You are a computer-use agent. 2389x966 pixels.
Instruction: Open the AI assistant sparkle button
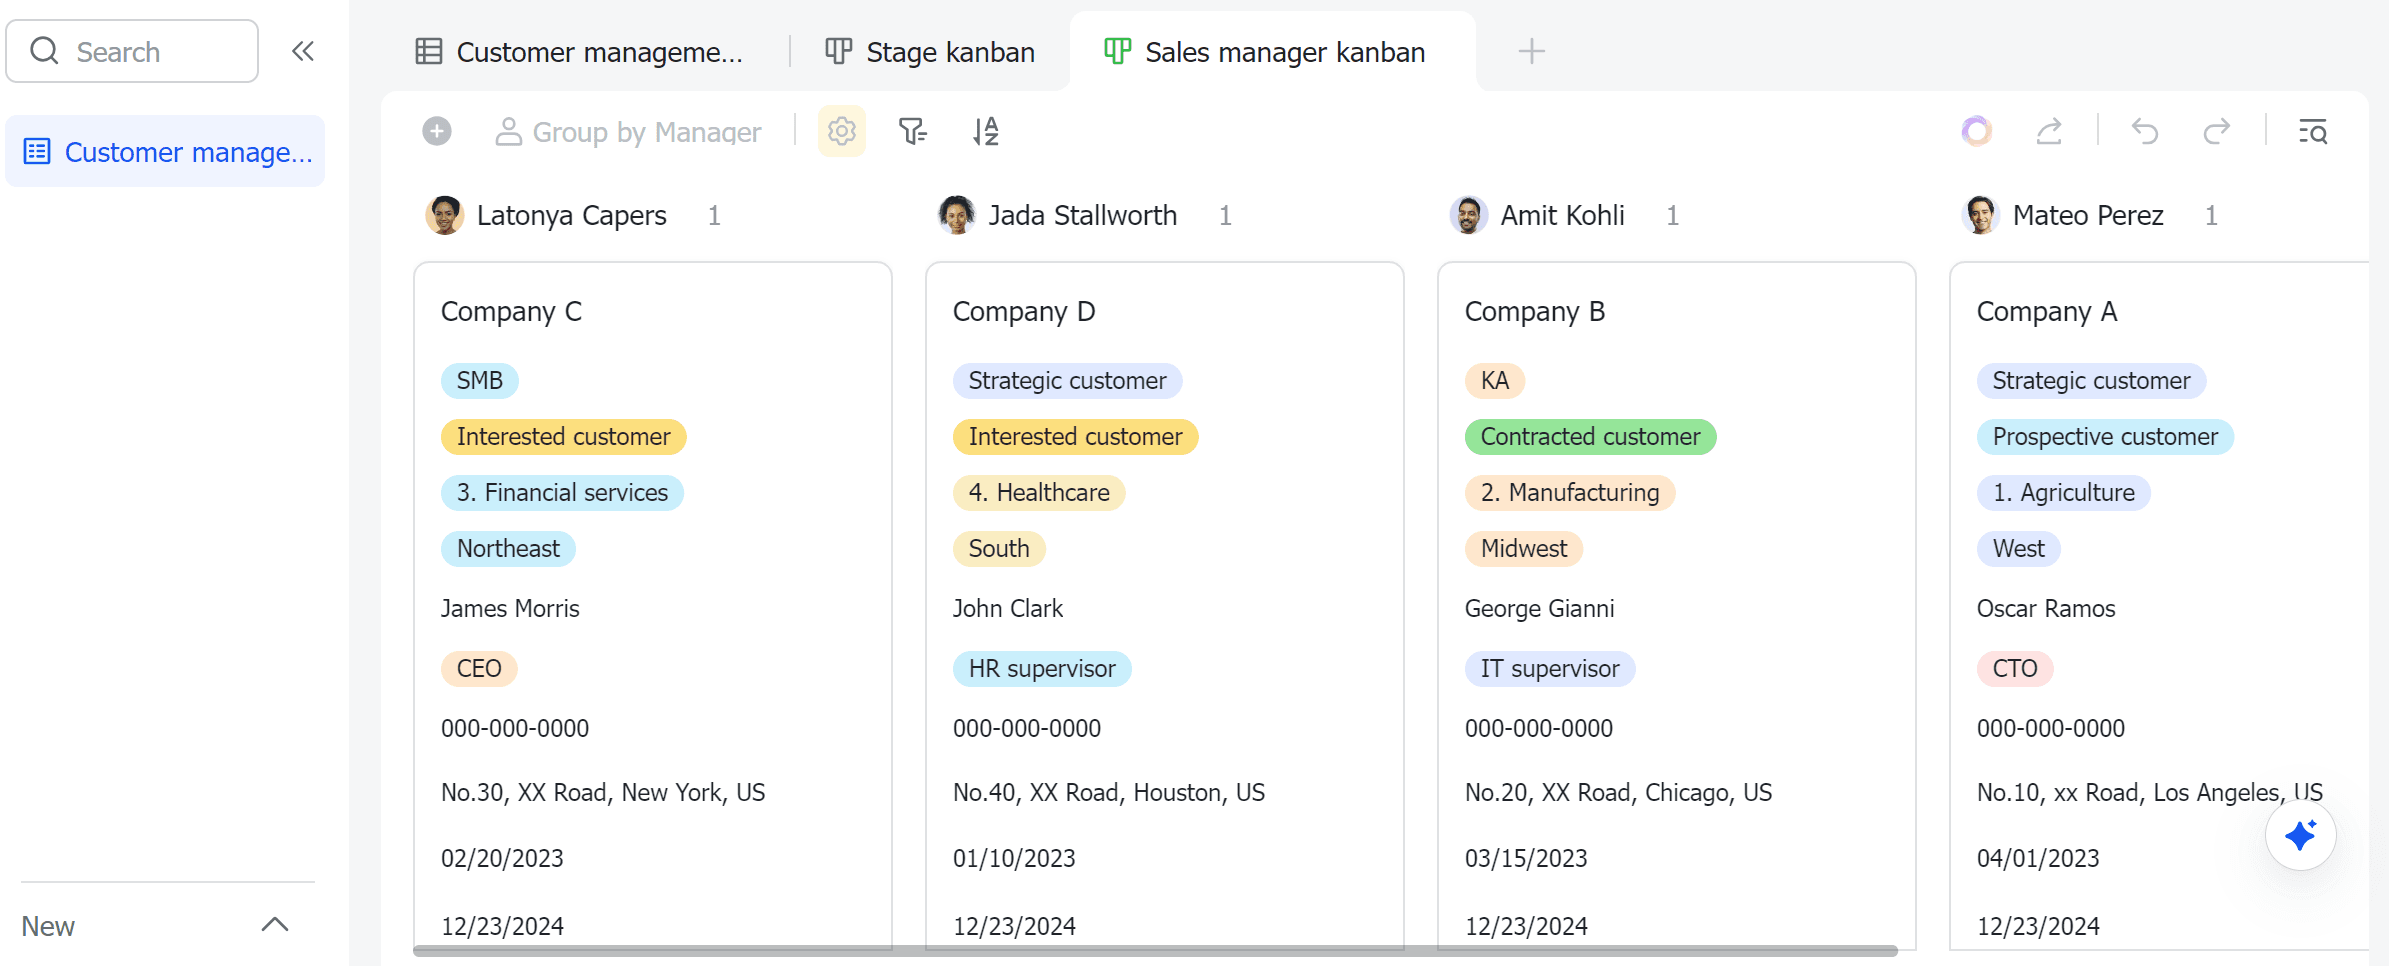[x=2300, y=835]
